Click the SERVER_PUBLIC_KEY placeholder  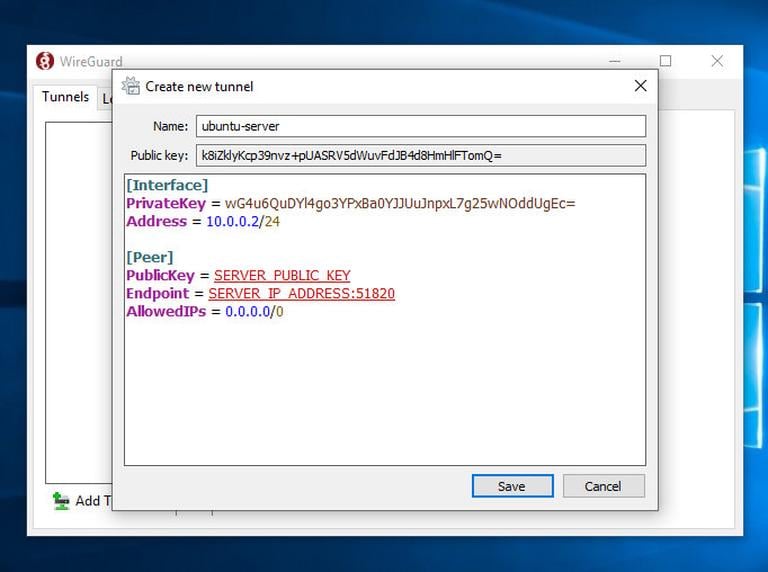(282, 275)
